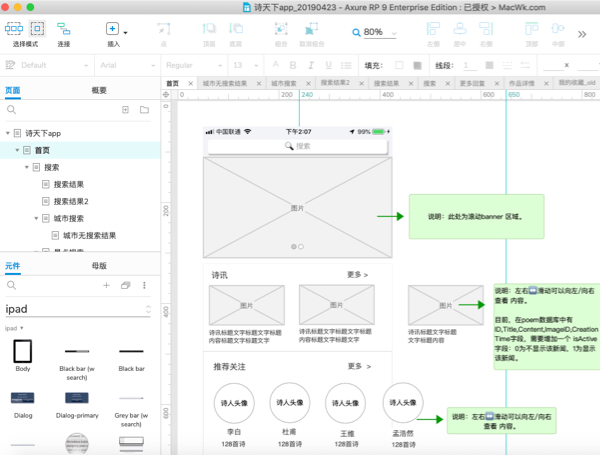Collapse the 诗天下app root node

[8, 133]
